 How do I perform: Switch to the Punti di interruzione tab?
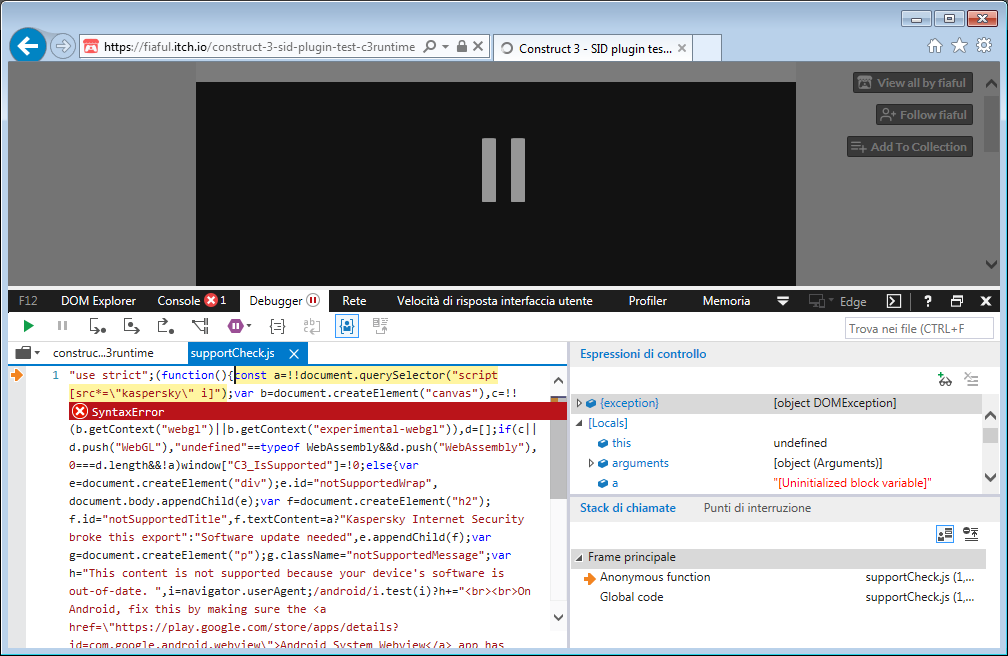(757, 508)
